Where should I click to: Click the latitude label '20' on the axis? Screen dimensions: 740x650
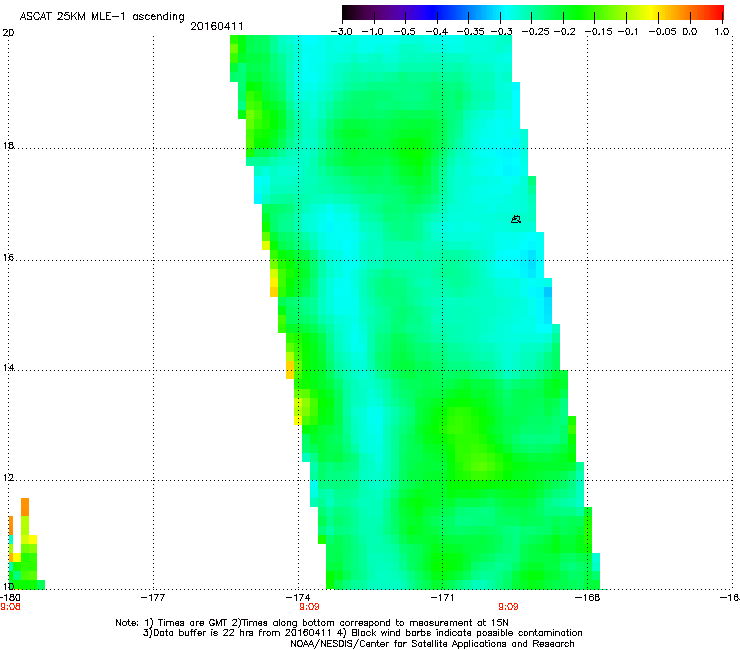pos(8,33)
